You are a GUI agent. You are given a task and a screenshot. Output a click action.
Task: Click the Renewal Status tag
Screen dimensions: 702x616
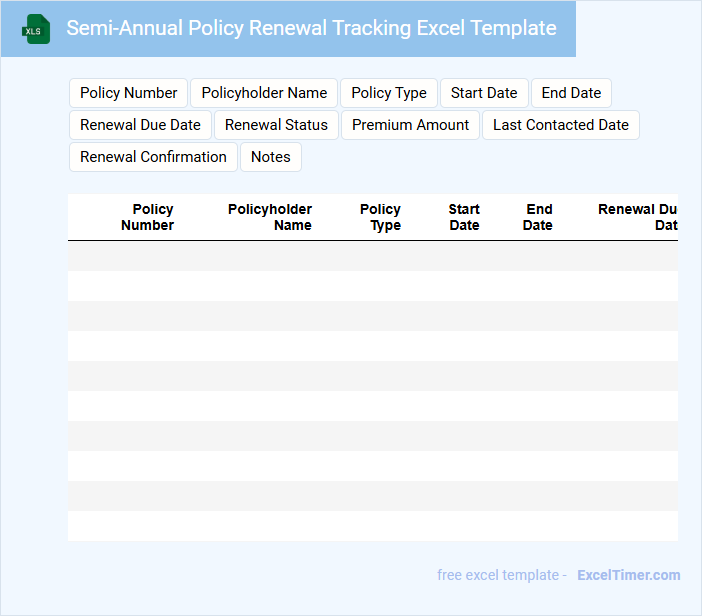click(276, 125)
